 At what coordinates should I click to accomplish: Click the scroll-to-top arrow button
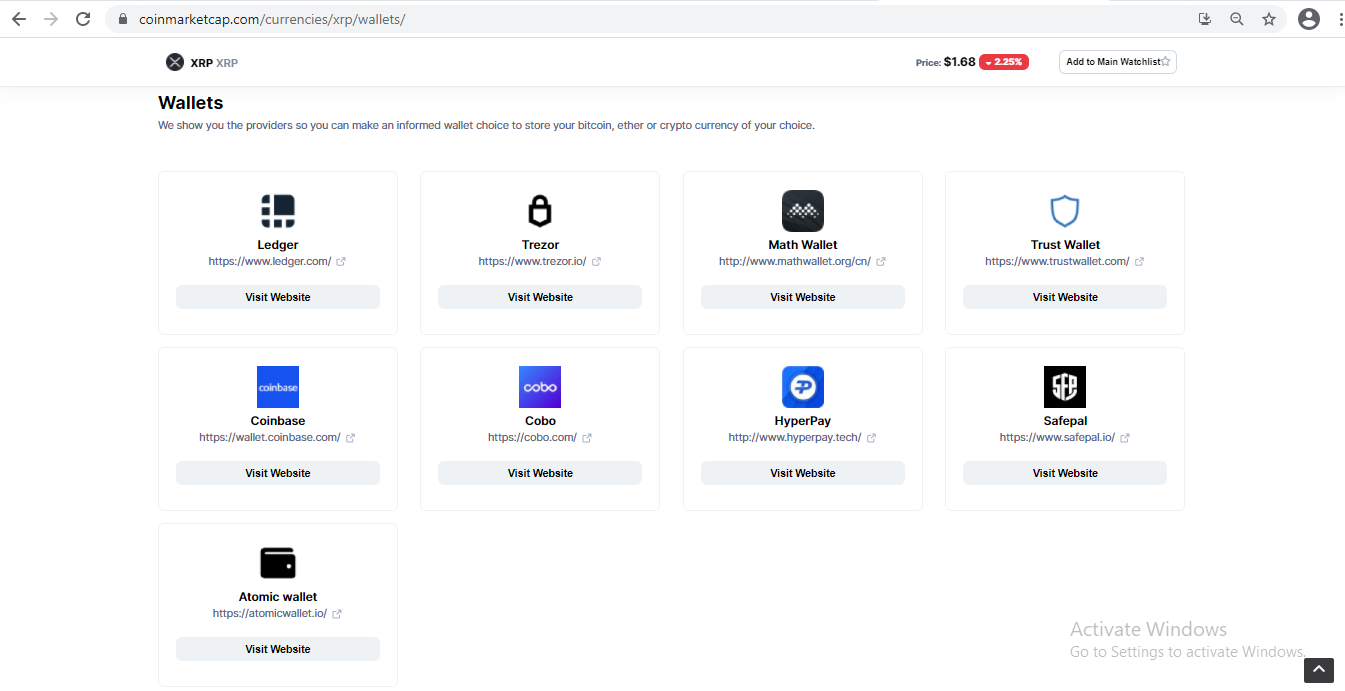1318,670
